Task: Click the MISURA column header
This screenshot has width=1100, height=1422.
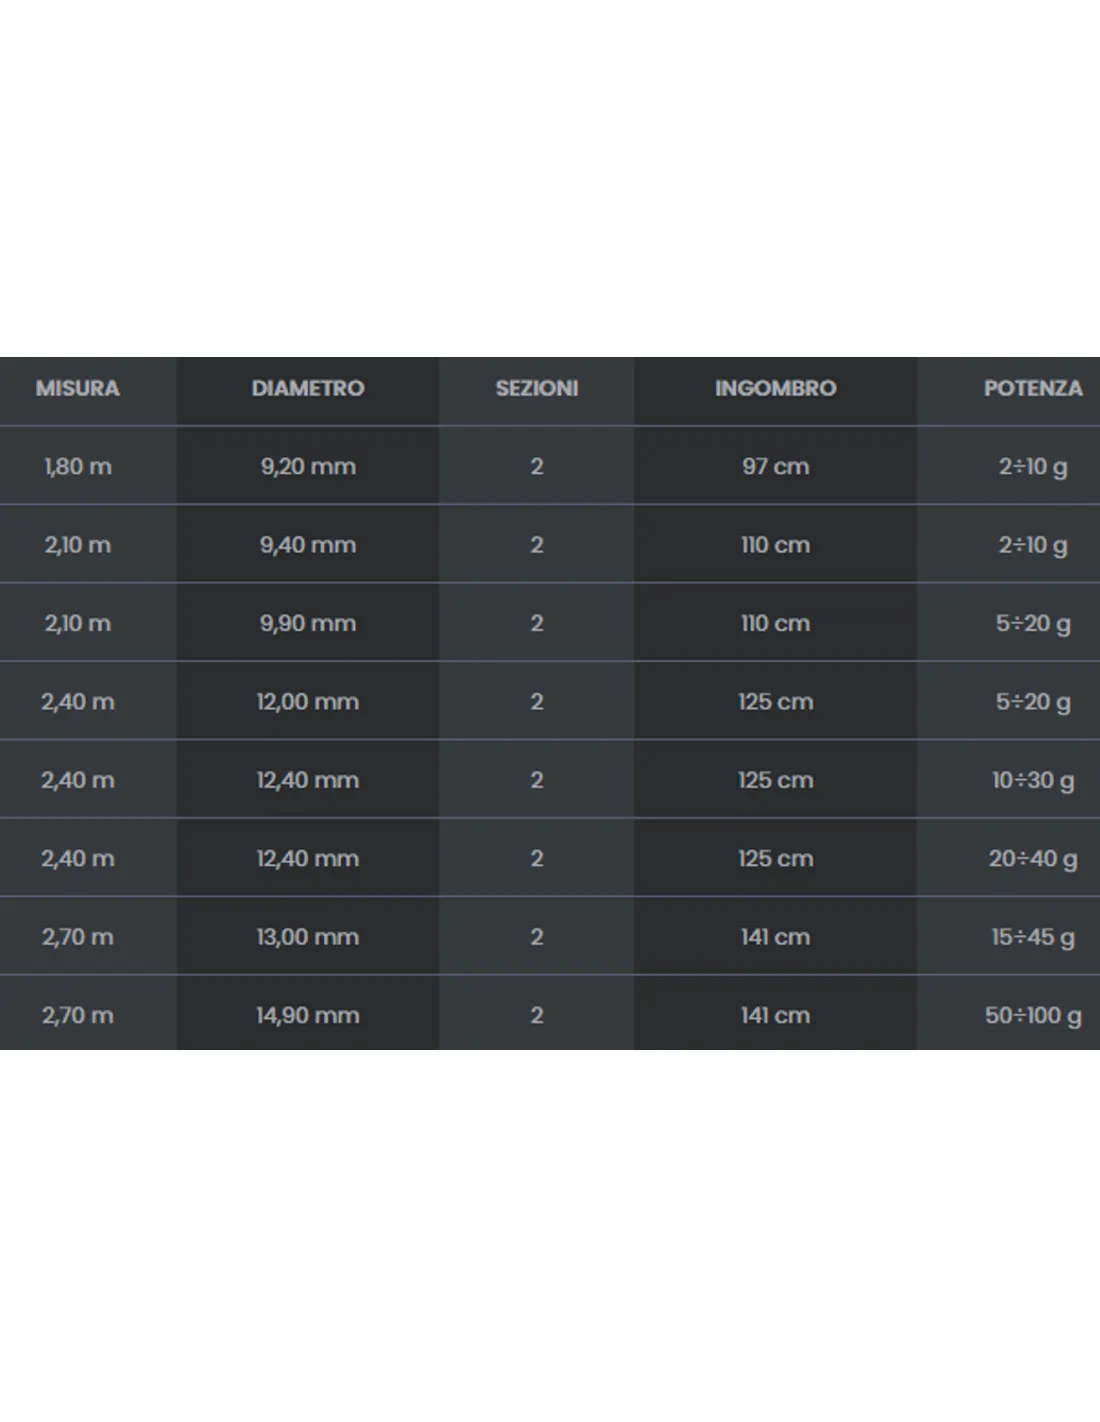Action: 78,388
